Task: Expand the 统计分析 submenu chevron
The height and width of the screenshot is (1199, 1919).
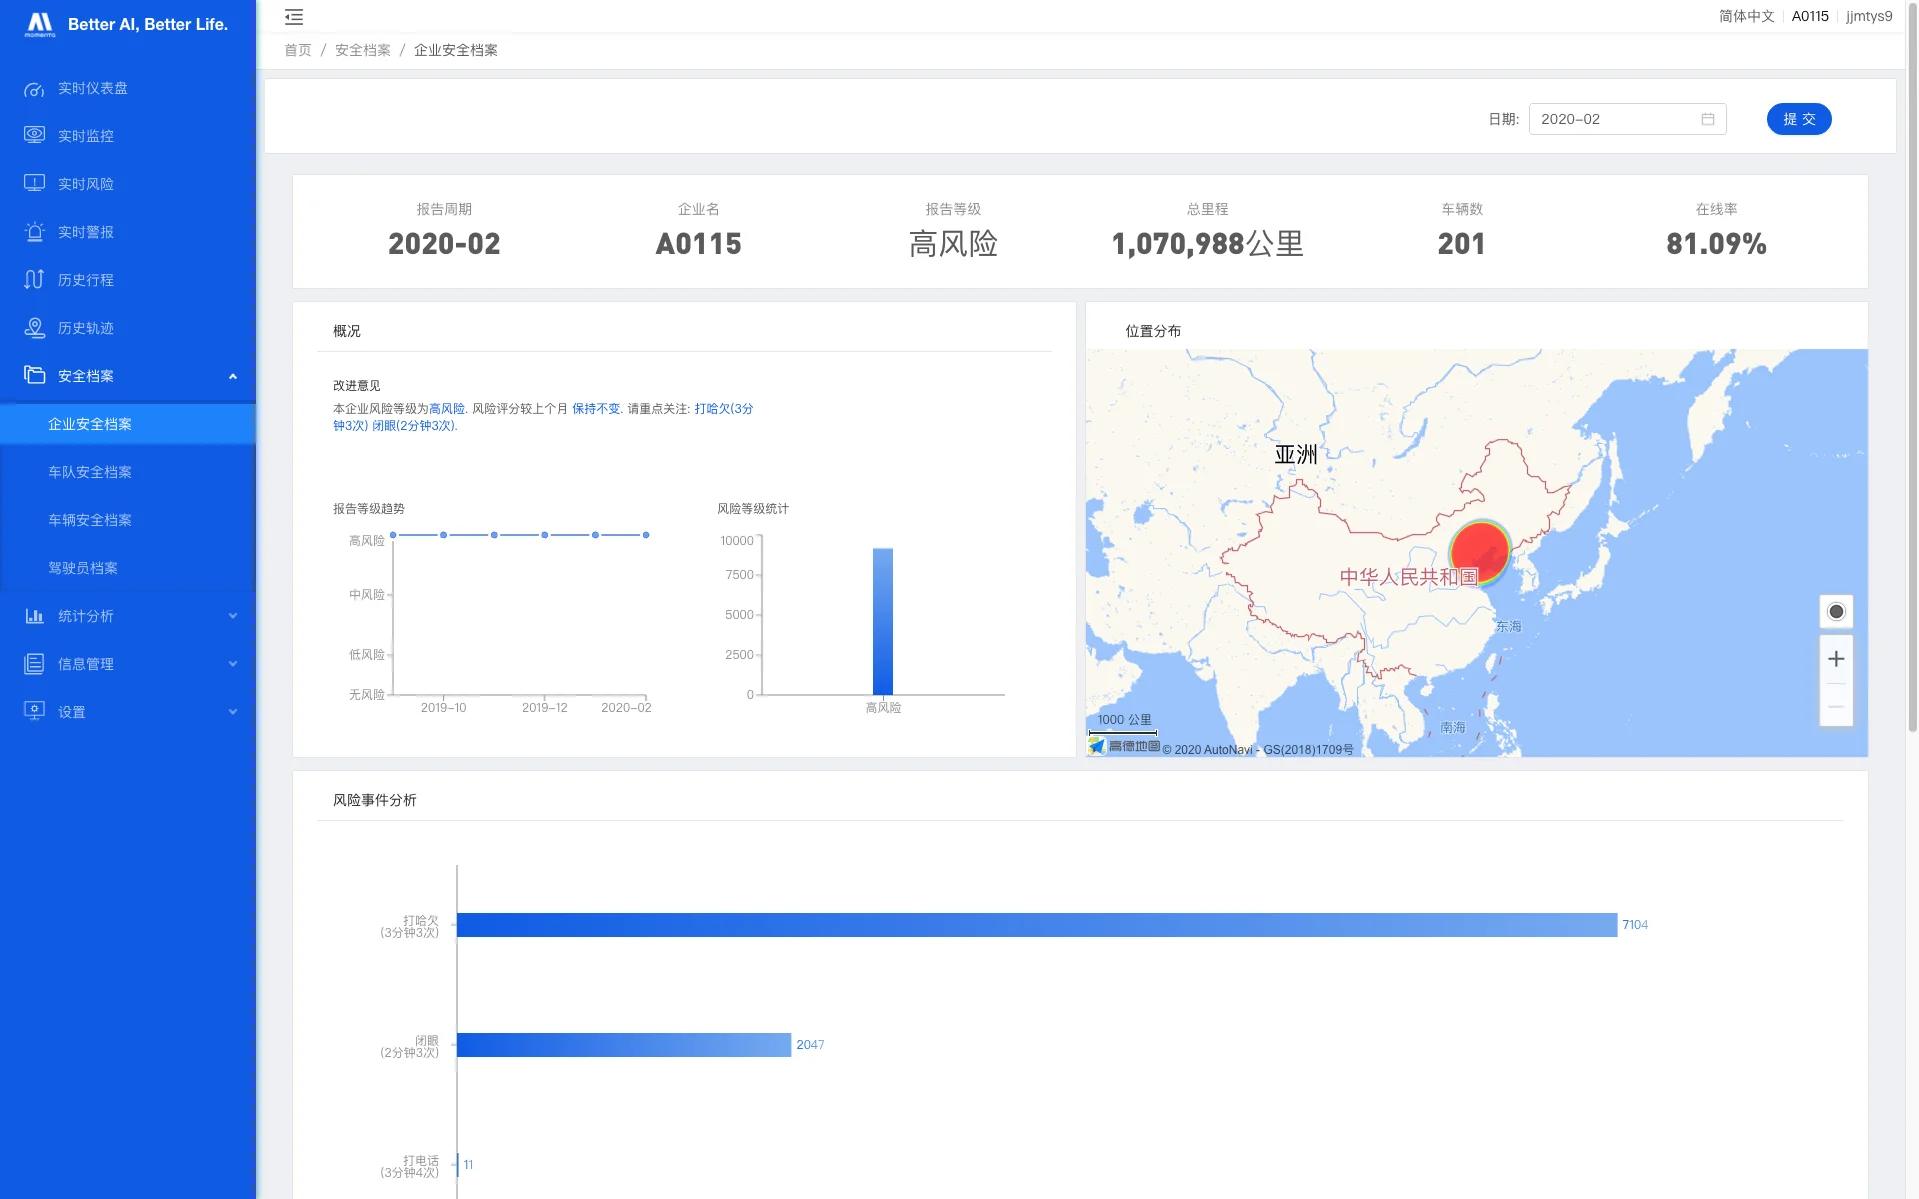Action: pyautogui.click(x=233, y=616)
